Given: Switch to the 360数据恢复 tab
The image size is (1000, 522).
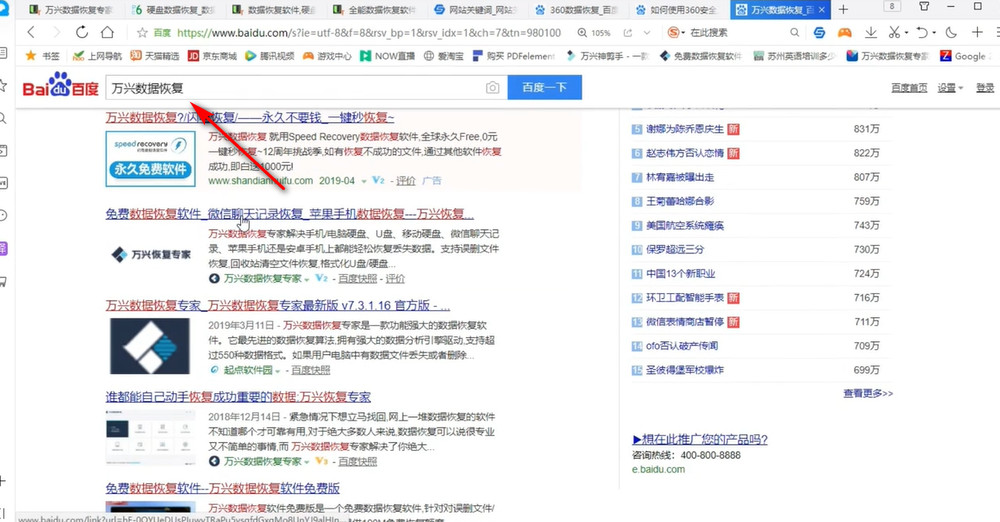Looking at the screenshot, I should [x=577, y=10].
